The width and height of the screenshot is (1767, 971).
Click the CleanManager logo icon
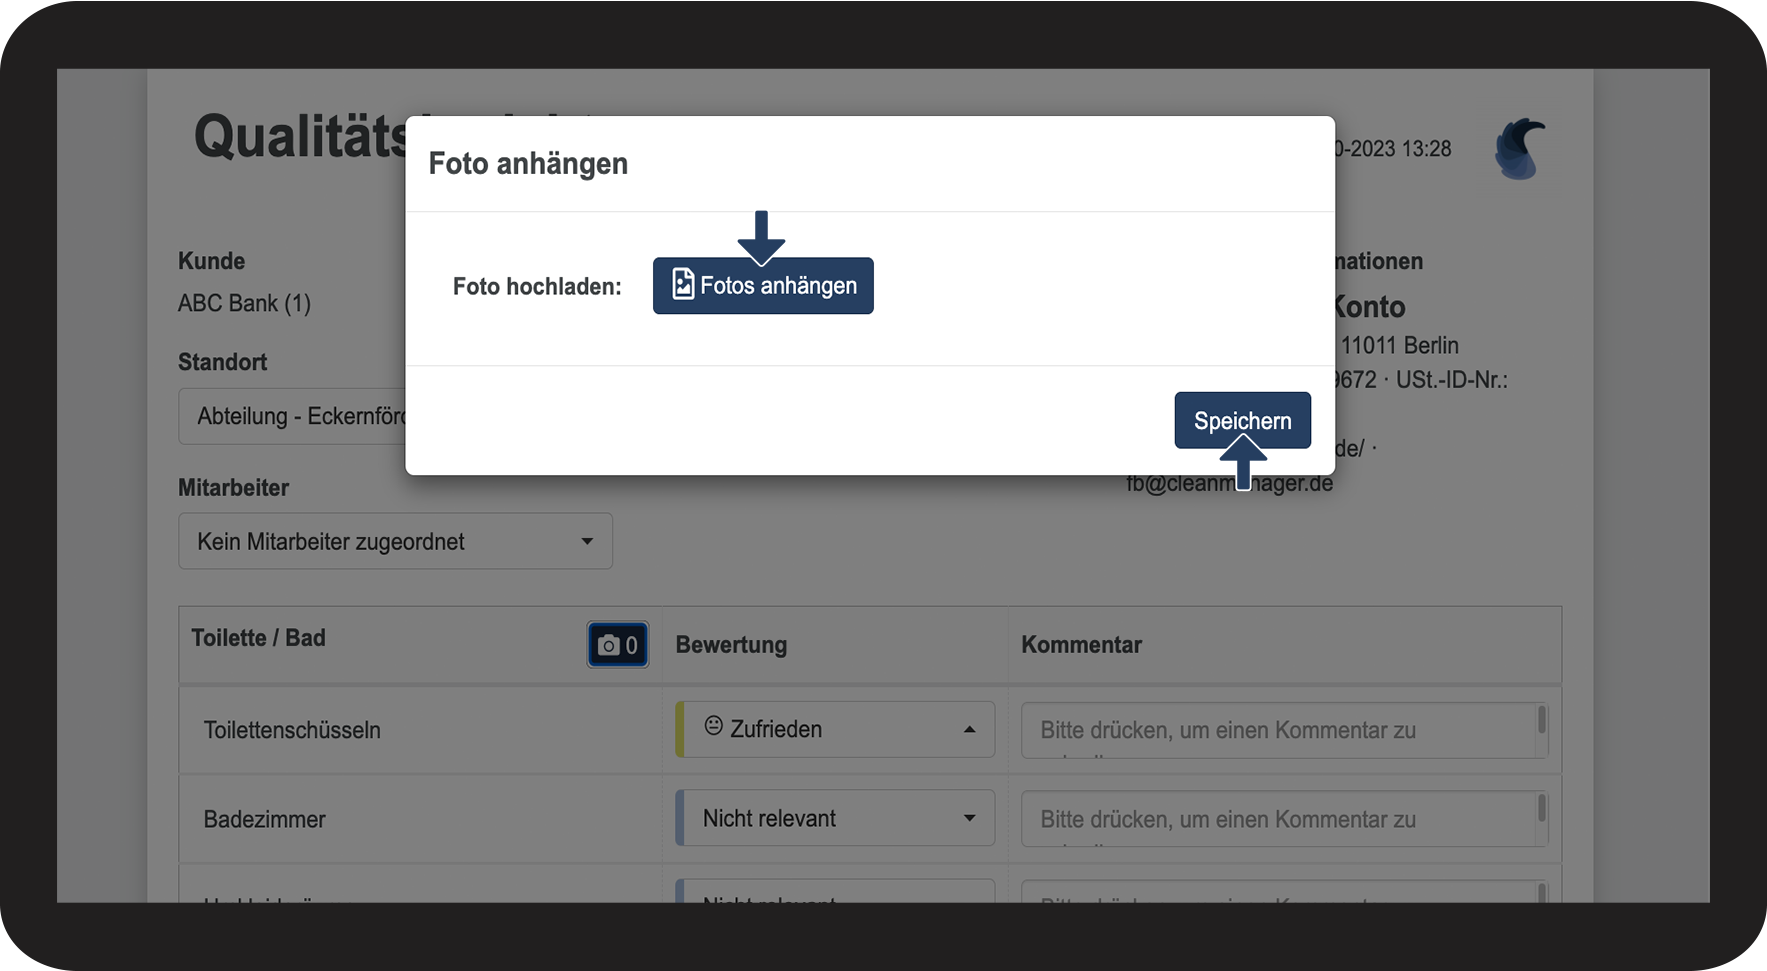pos(1520,149)
